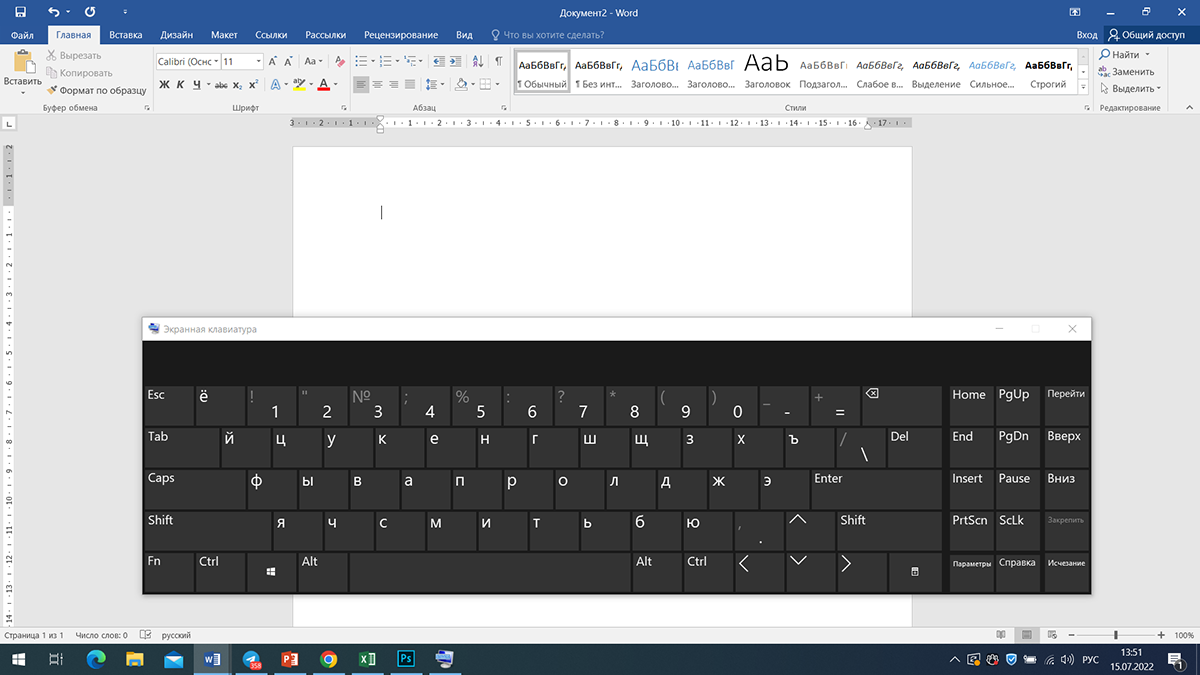Click the subscript x₂ icon
1200x675 pixels.
[237, 85]
